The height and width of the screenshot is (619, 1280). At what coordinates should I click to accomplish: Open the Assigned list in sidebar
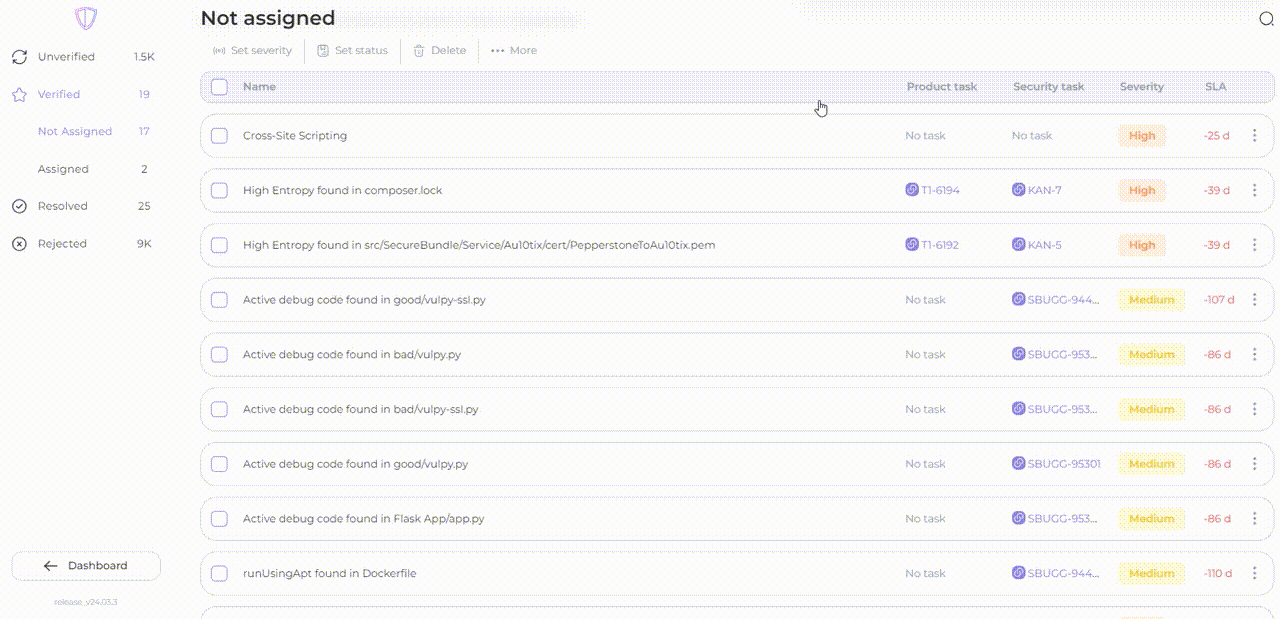(x=63, y=170)
